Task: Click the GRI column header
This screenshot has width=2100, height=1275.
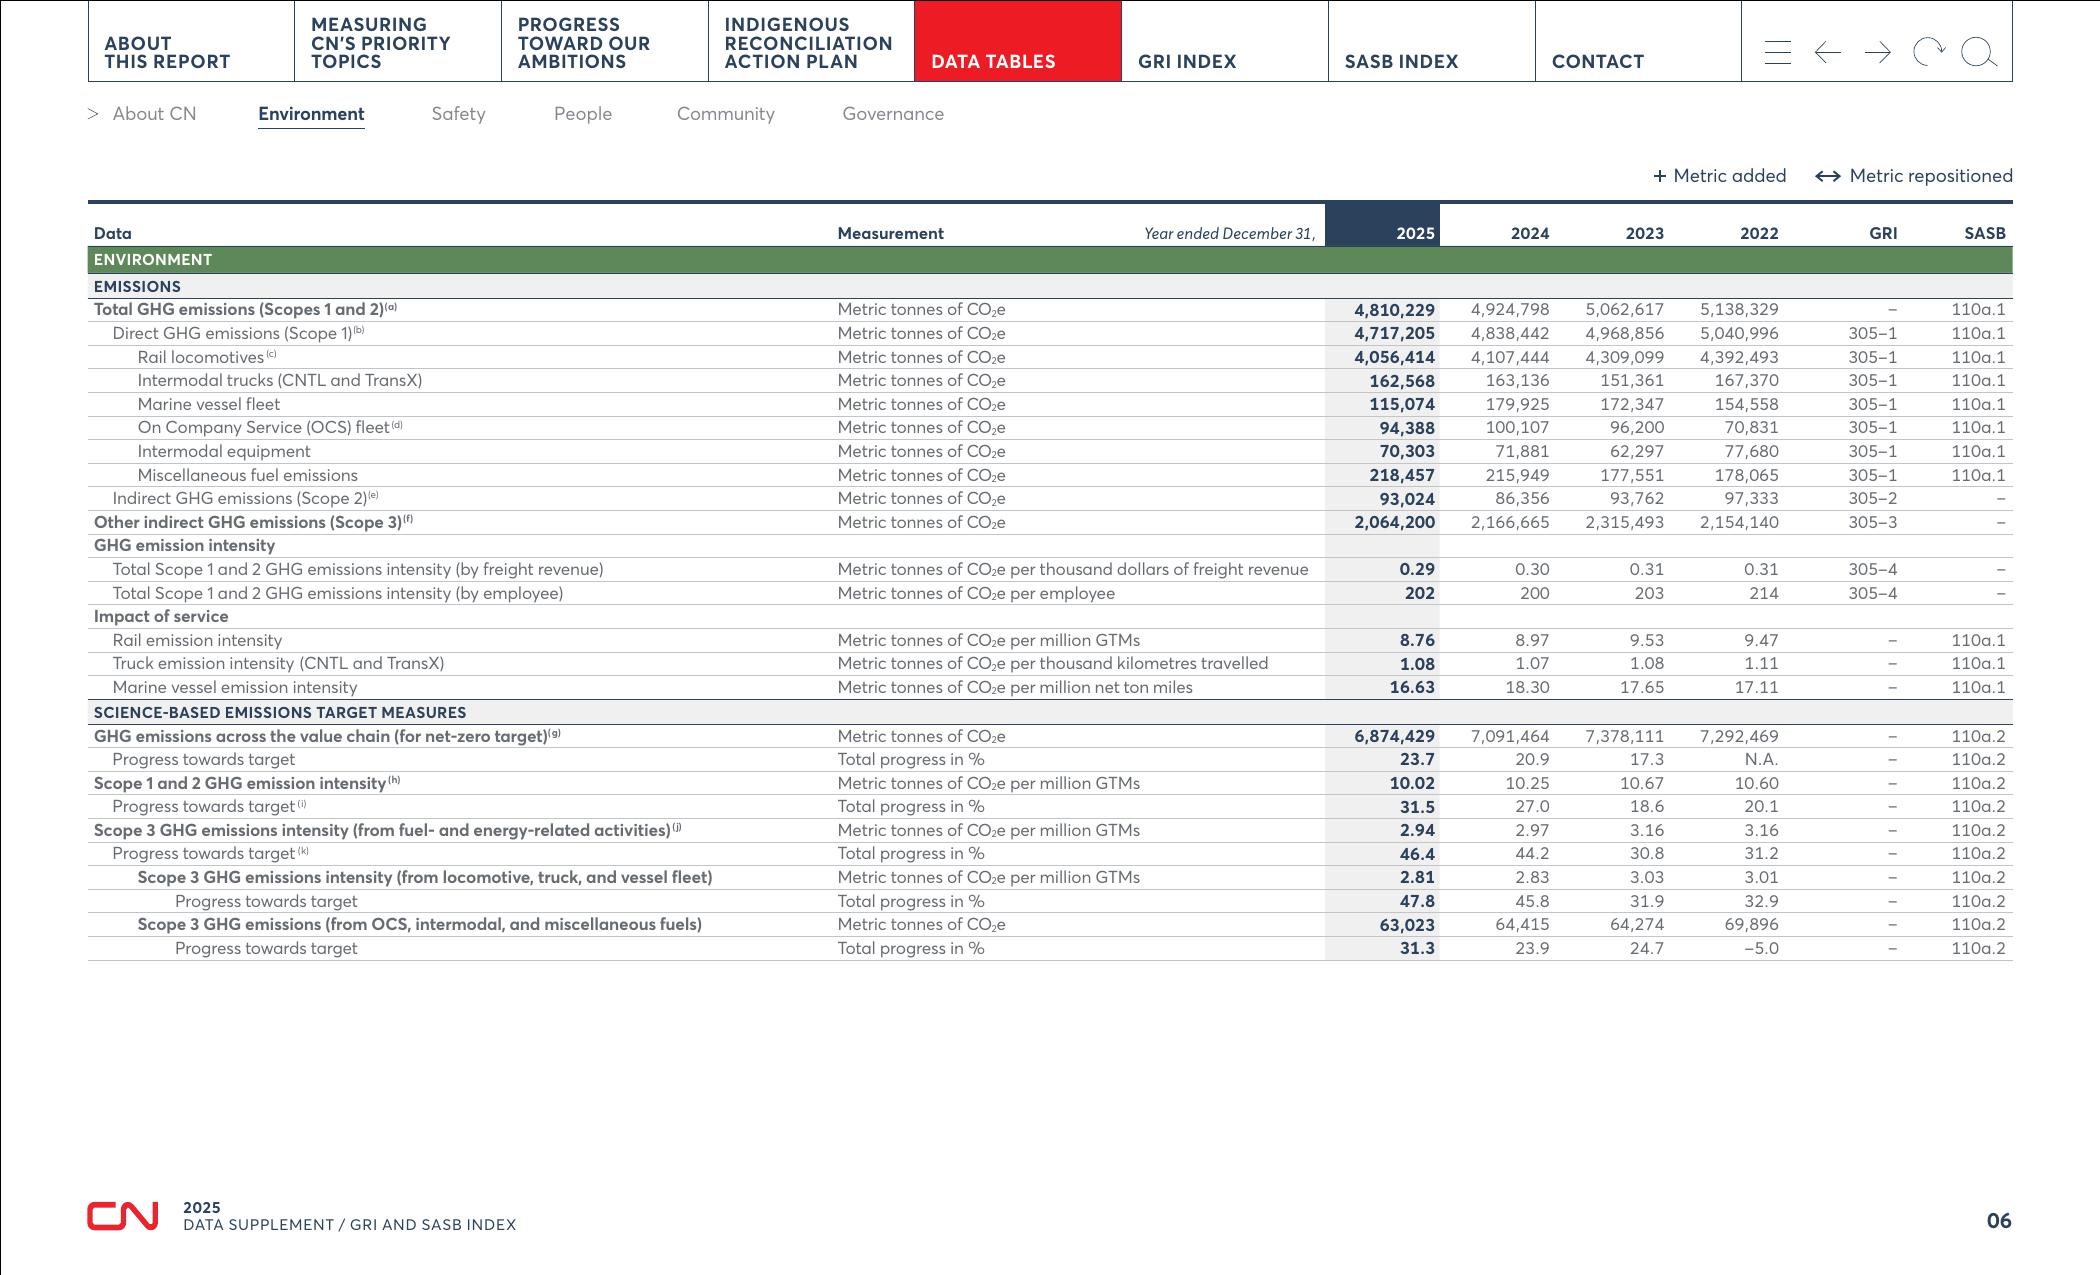Action: [x=1883, y=233]
